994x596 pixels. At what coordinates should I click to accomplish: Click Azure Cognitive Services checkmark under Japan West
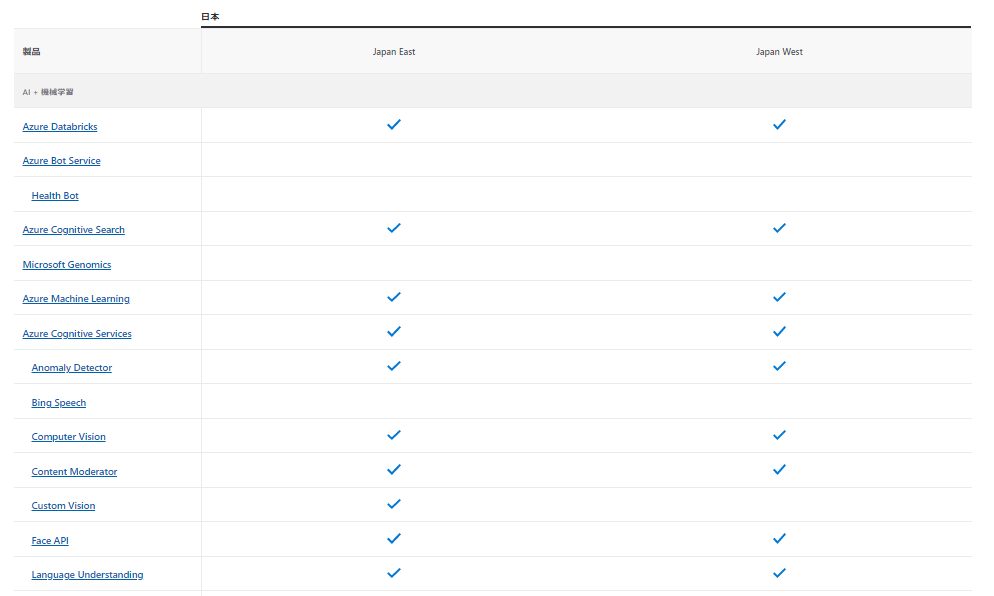tap(779, 332)
